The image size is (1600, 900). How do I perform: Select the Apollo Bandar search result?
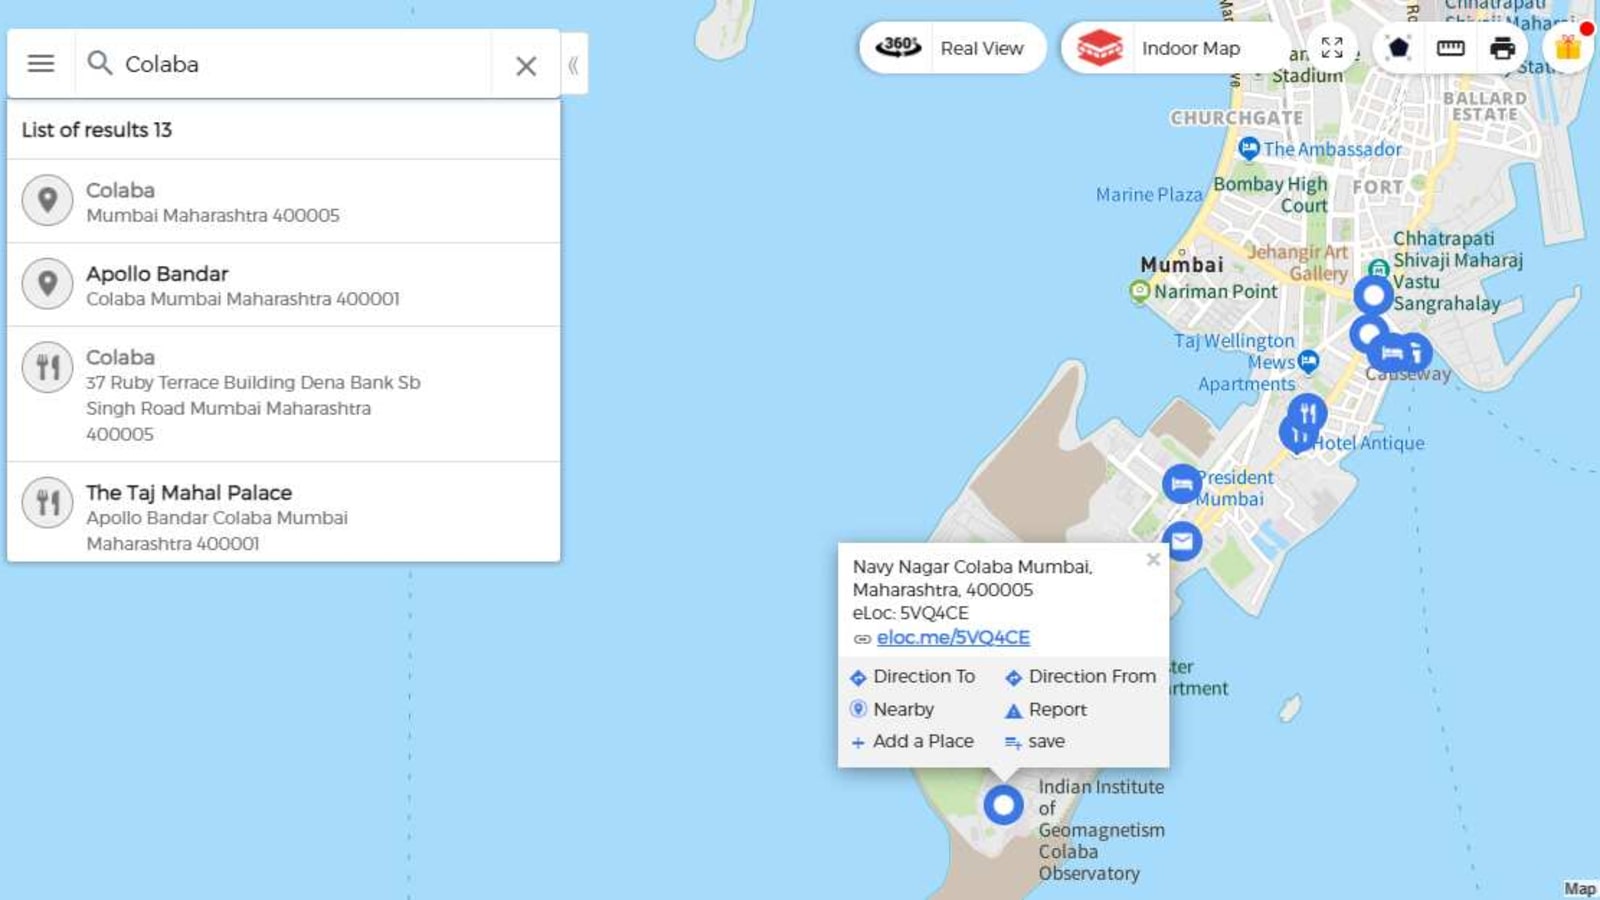[x=284, y=285]
